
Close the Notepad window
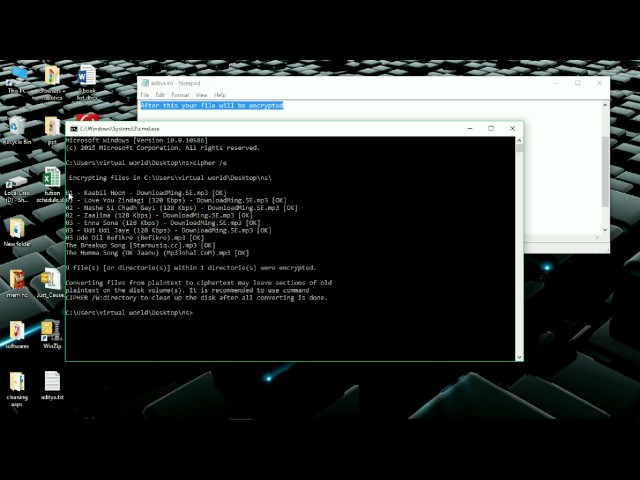[x=599, y=83]
